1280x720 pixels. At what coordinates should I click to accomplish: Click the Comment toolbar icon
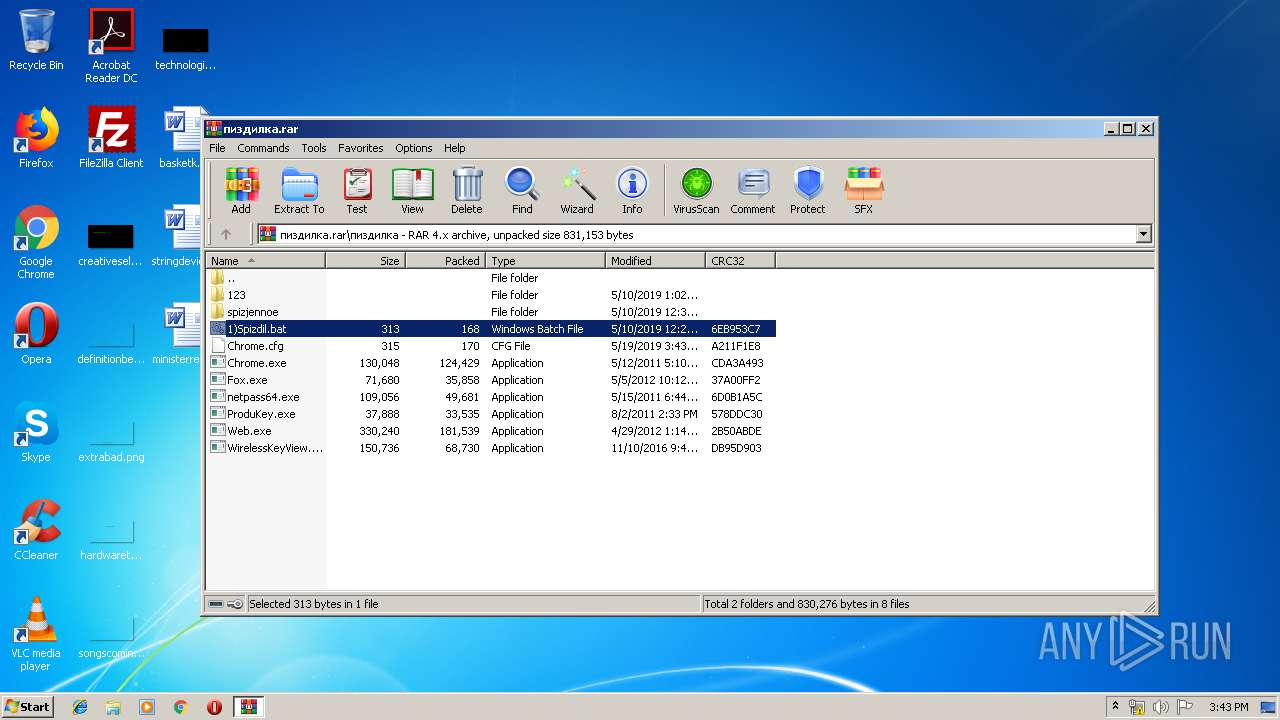click(x=753, y=191)
